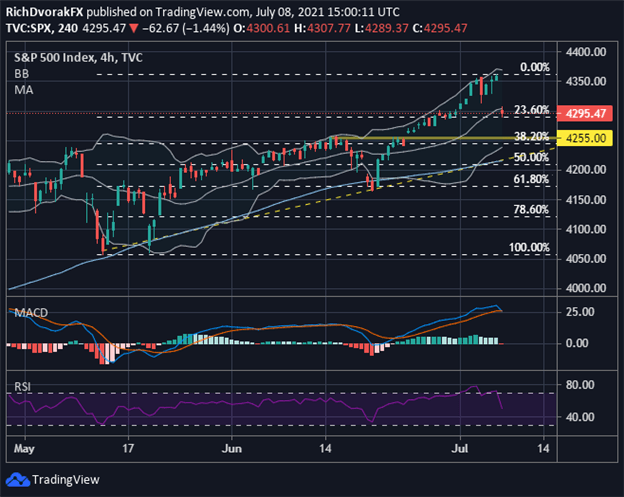
Task: Click the BB indicator label
Action: point(21,74)
